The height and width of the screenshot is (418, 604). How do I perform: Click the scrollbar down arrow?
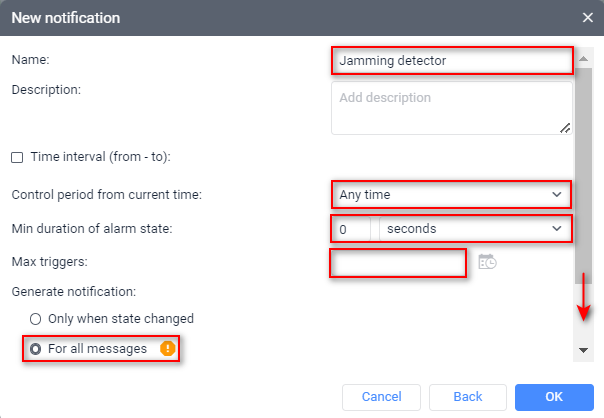point(582,350)
